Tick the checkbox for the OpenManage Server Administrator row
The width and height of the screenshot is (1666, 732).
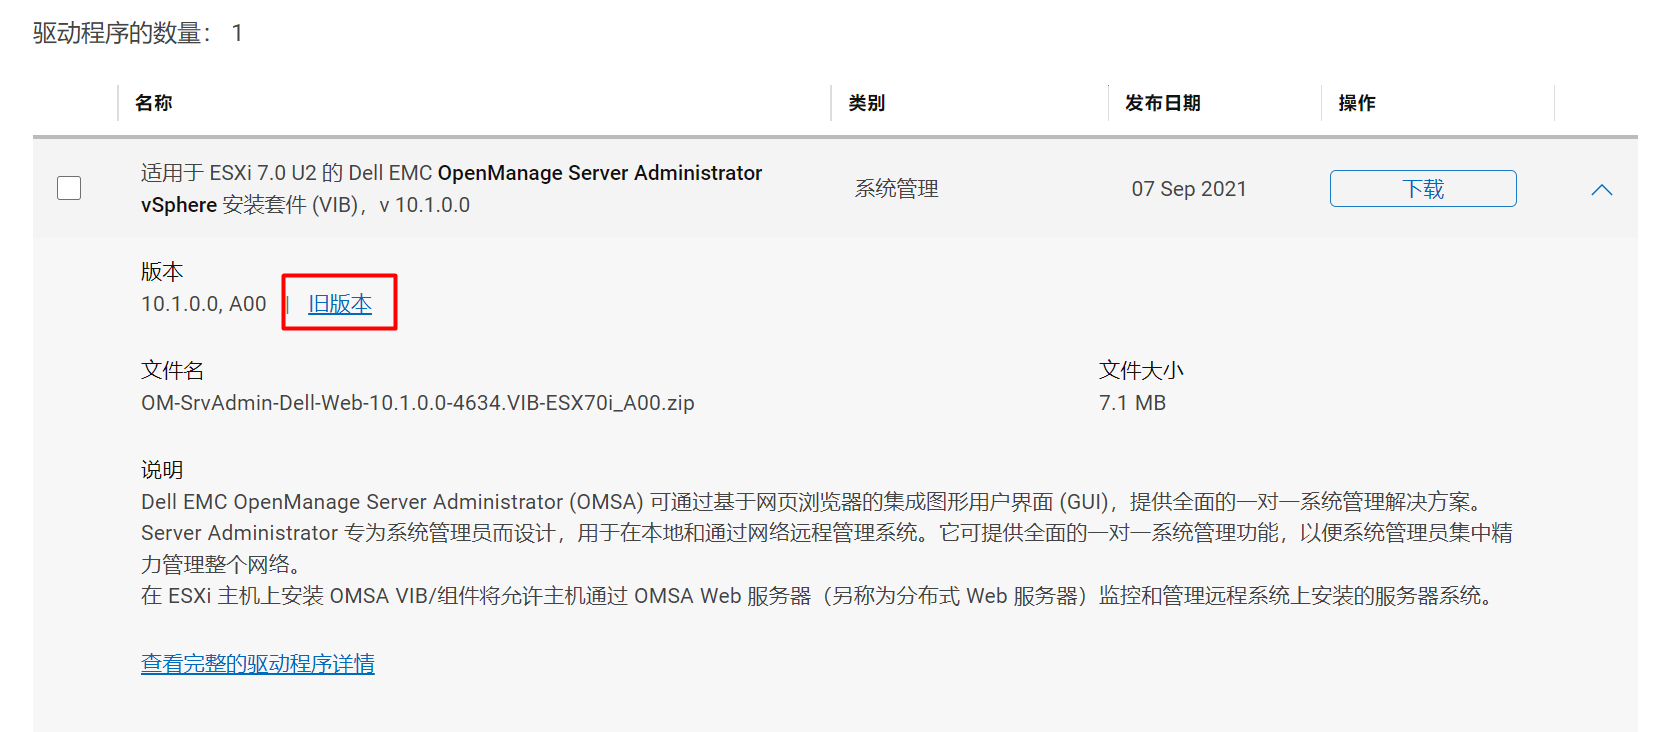click(69, 188)
